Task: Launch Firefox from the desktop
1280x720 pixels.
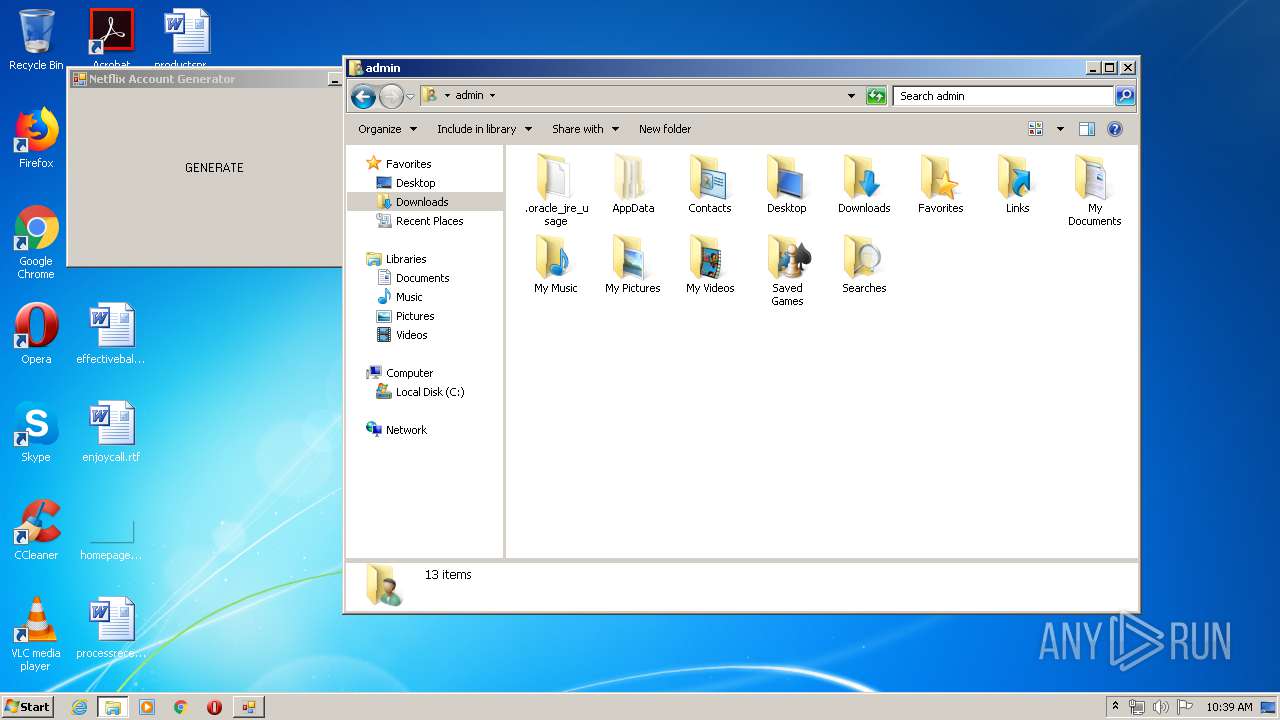Action: 36,138
